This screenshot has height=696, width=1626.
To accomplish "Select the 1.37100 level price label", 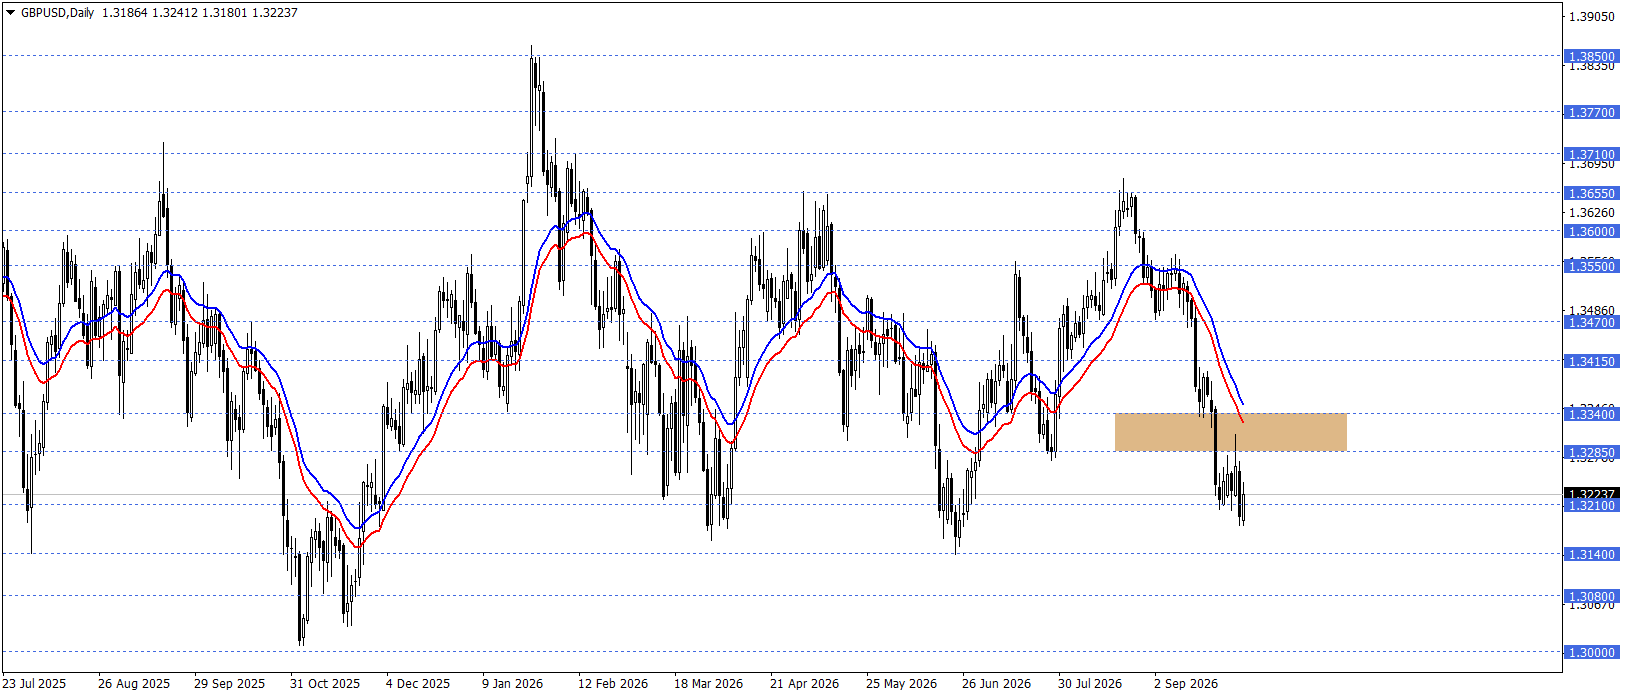I will (1591, 154).
